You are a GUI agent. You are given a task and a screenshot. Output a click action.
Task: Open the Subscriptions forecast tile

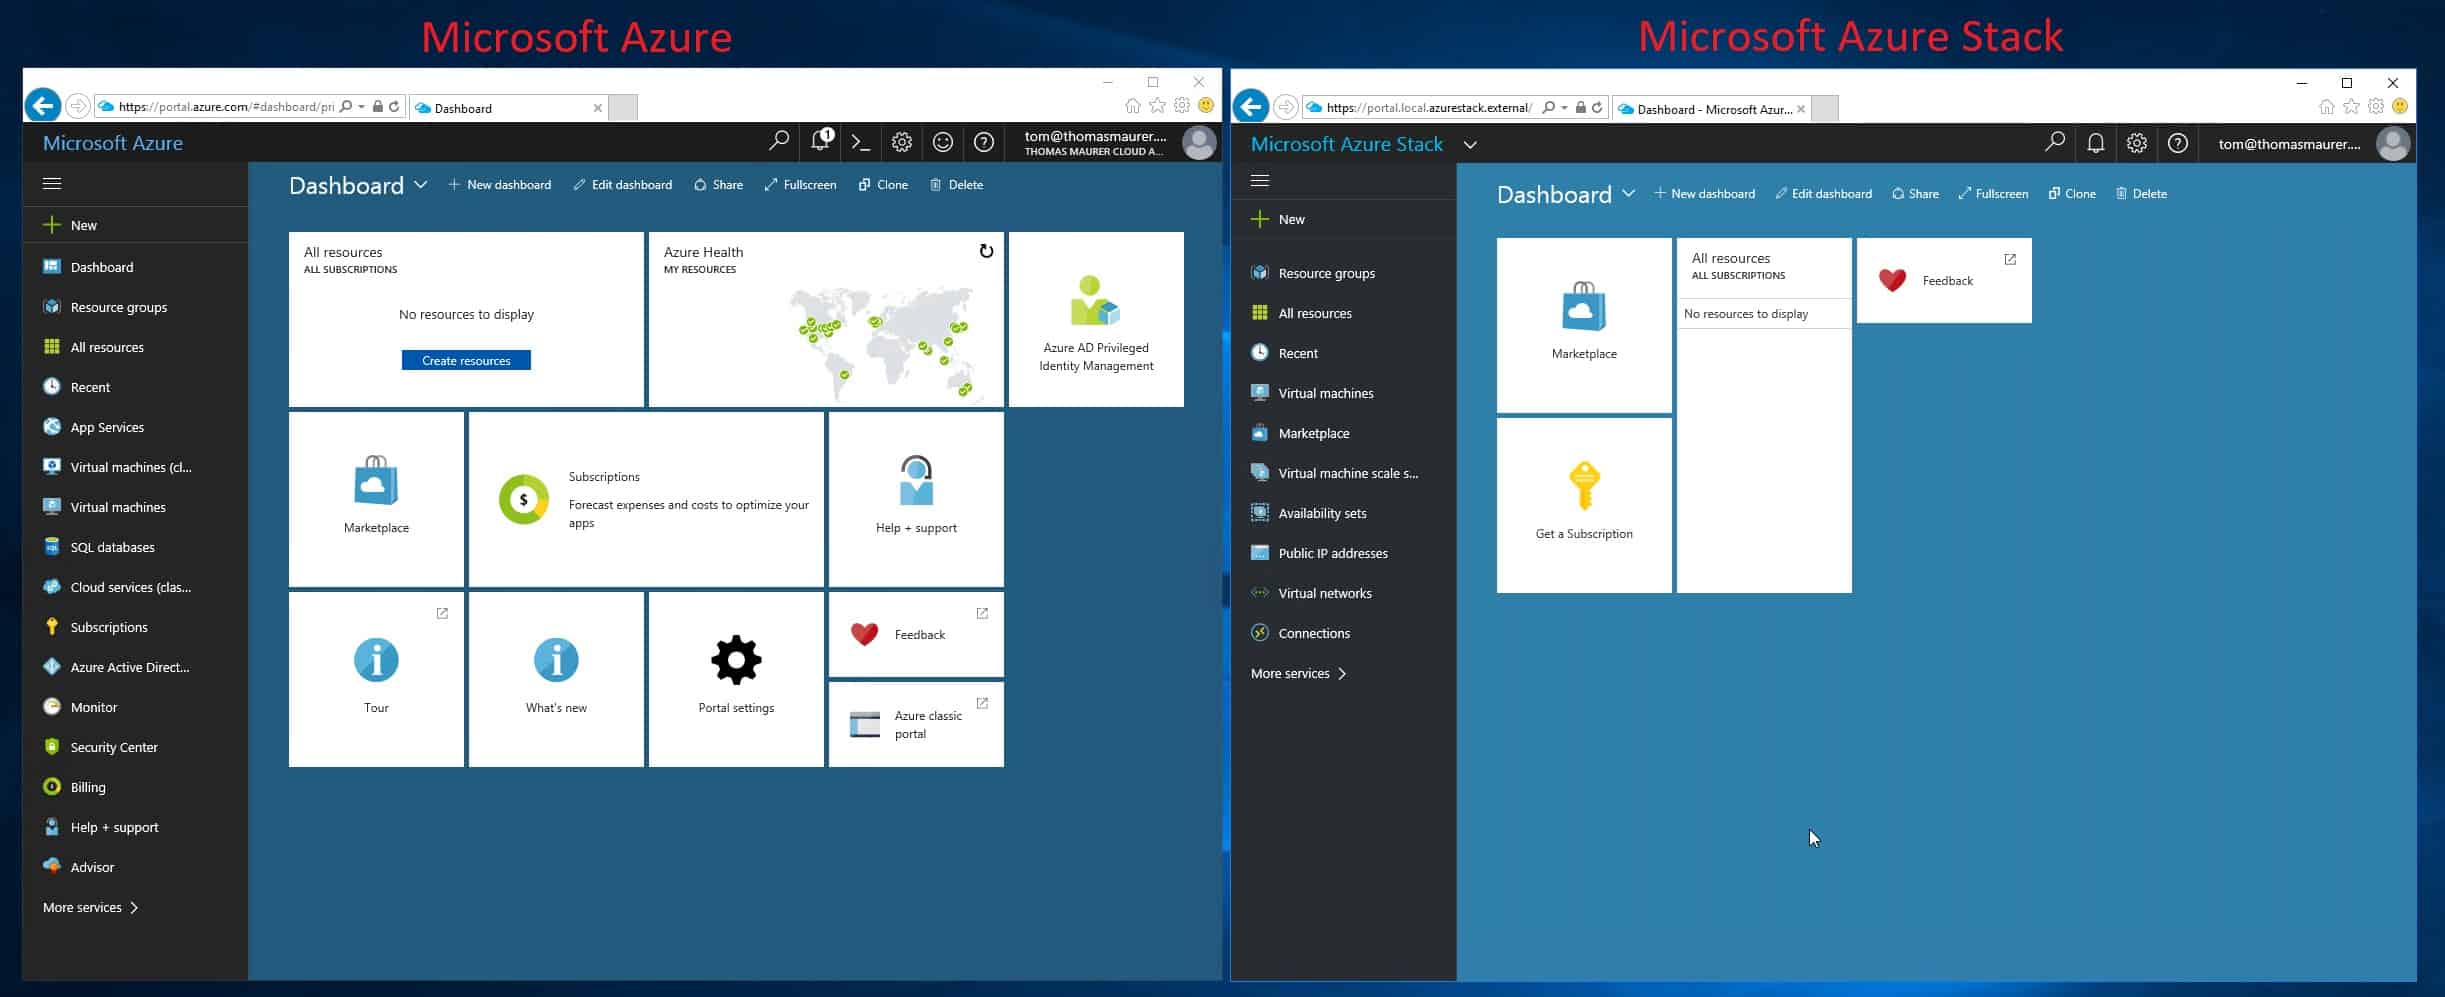(x=646, y=499)
